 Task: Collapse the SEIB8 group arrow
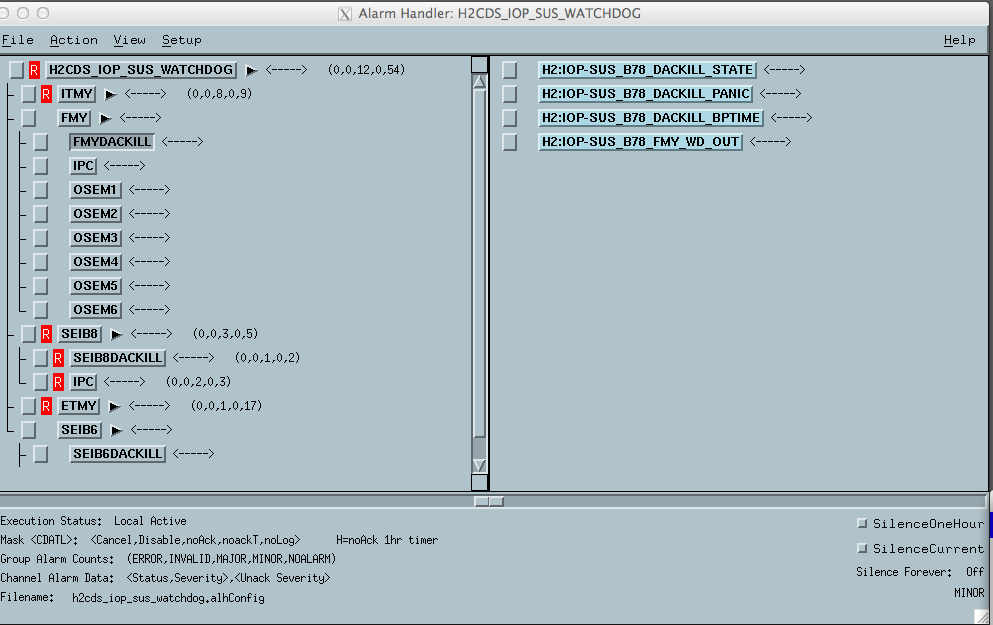pos(116,334)
